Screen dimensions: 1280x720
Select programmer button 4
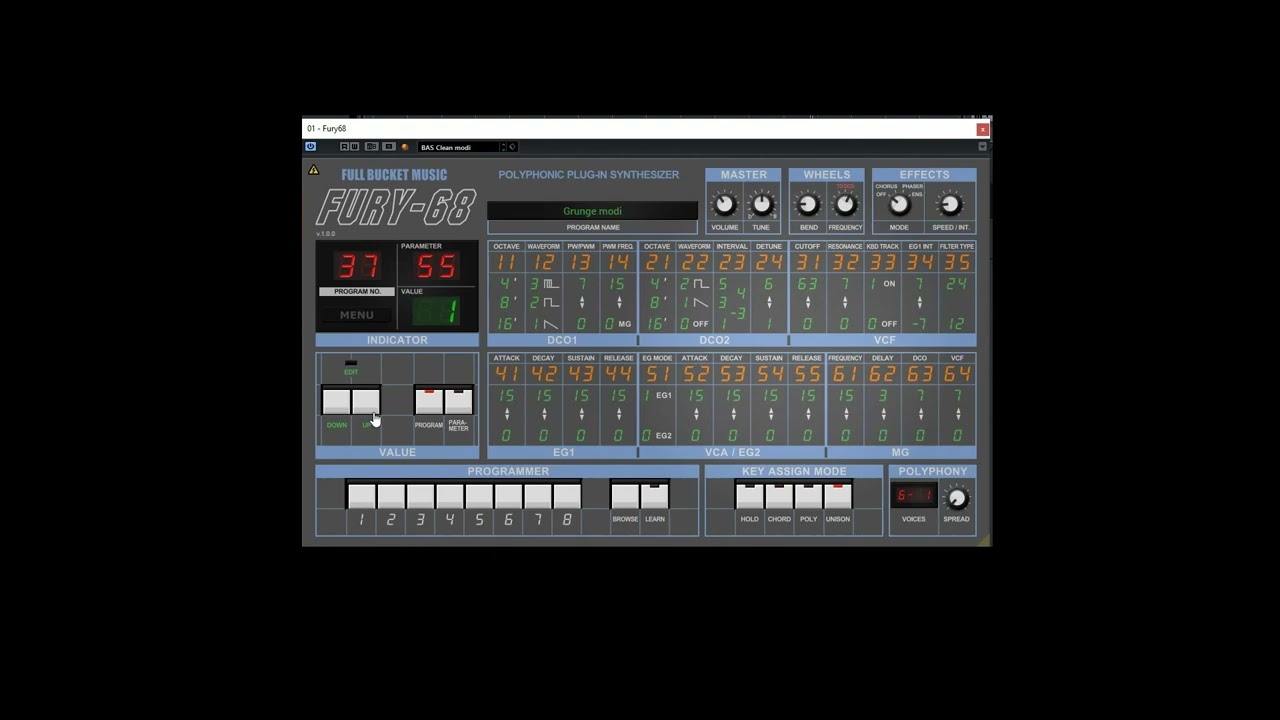[450, 496]
